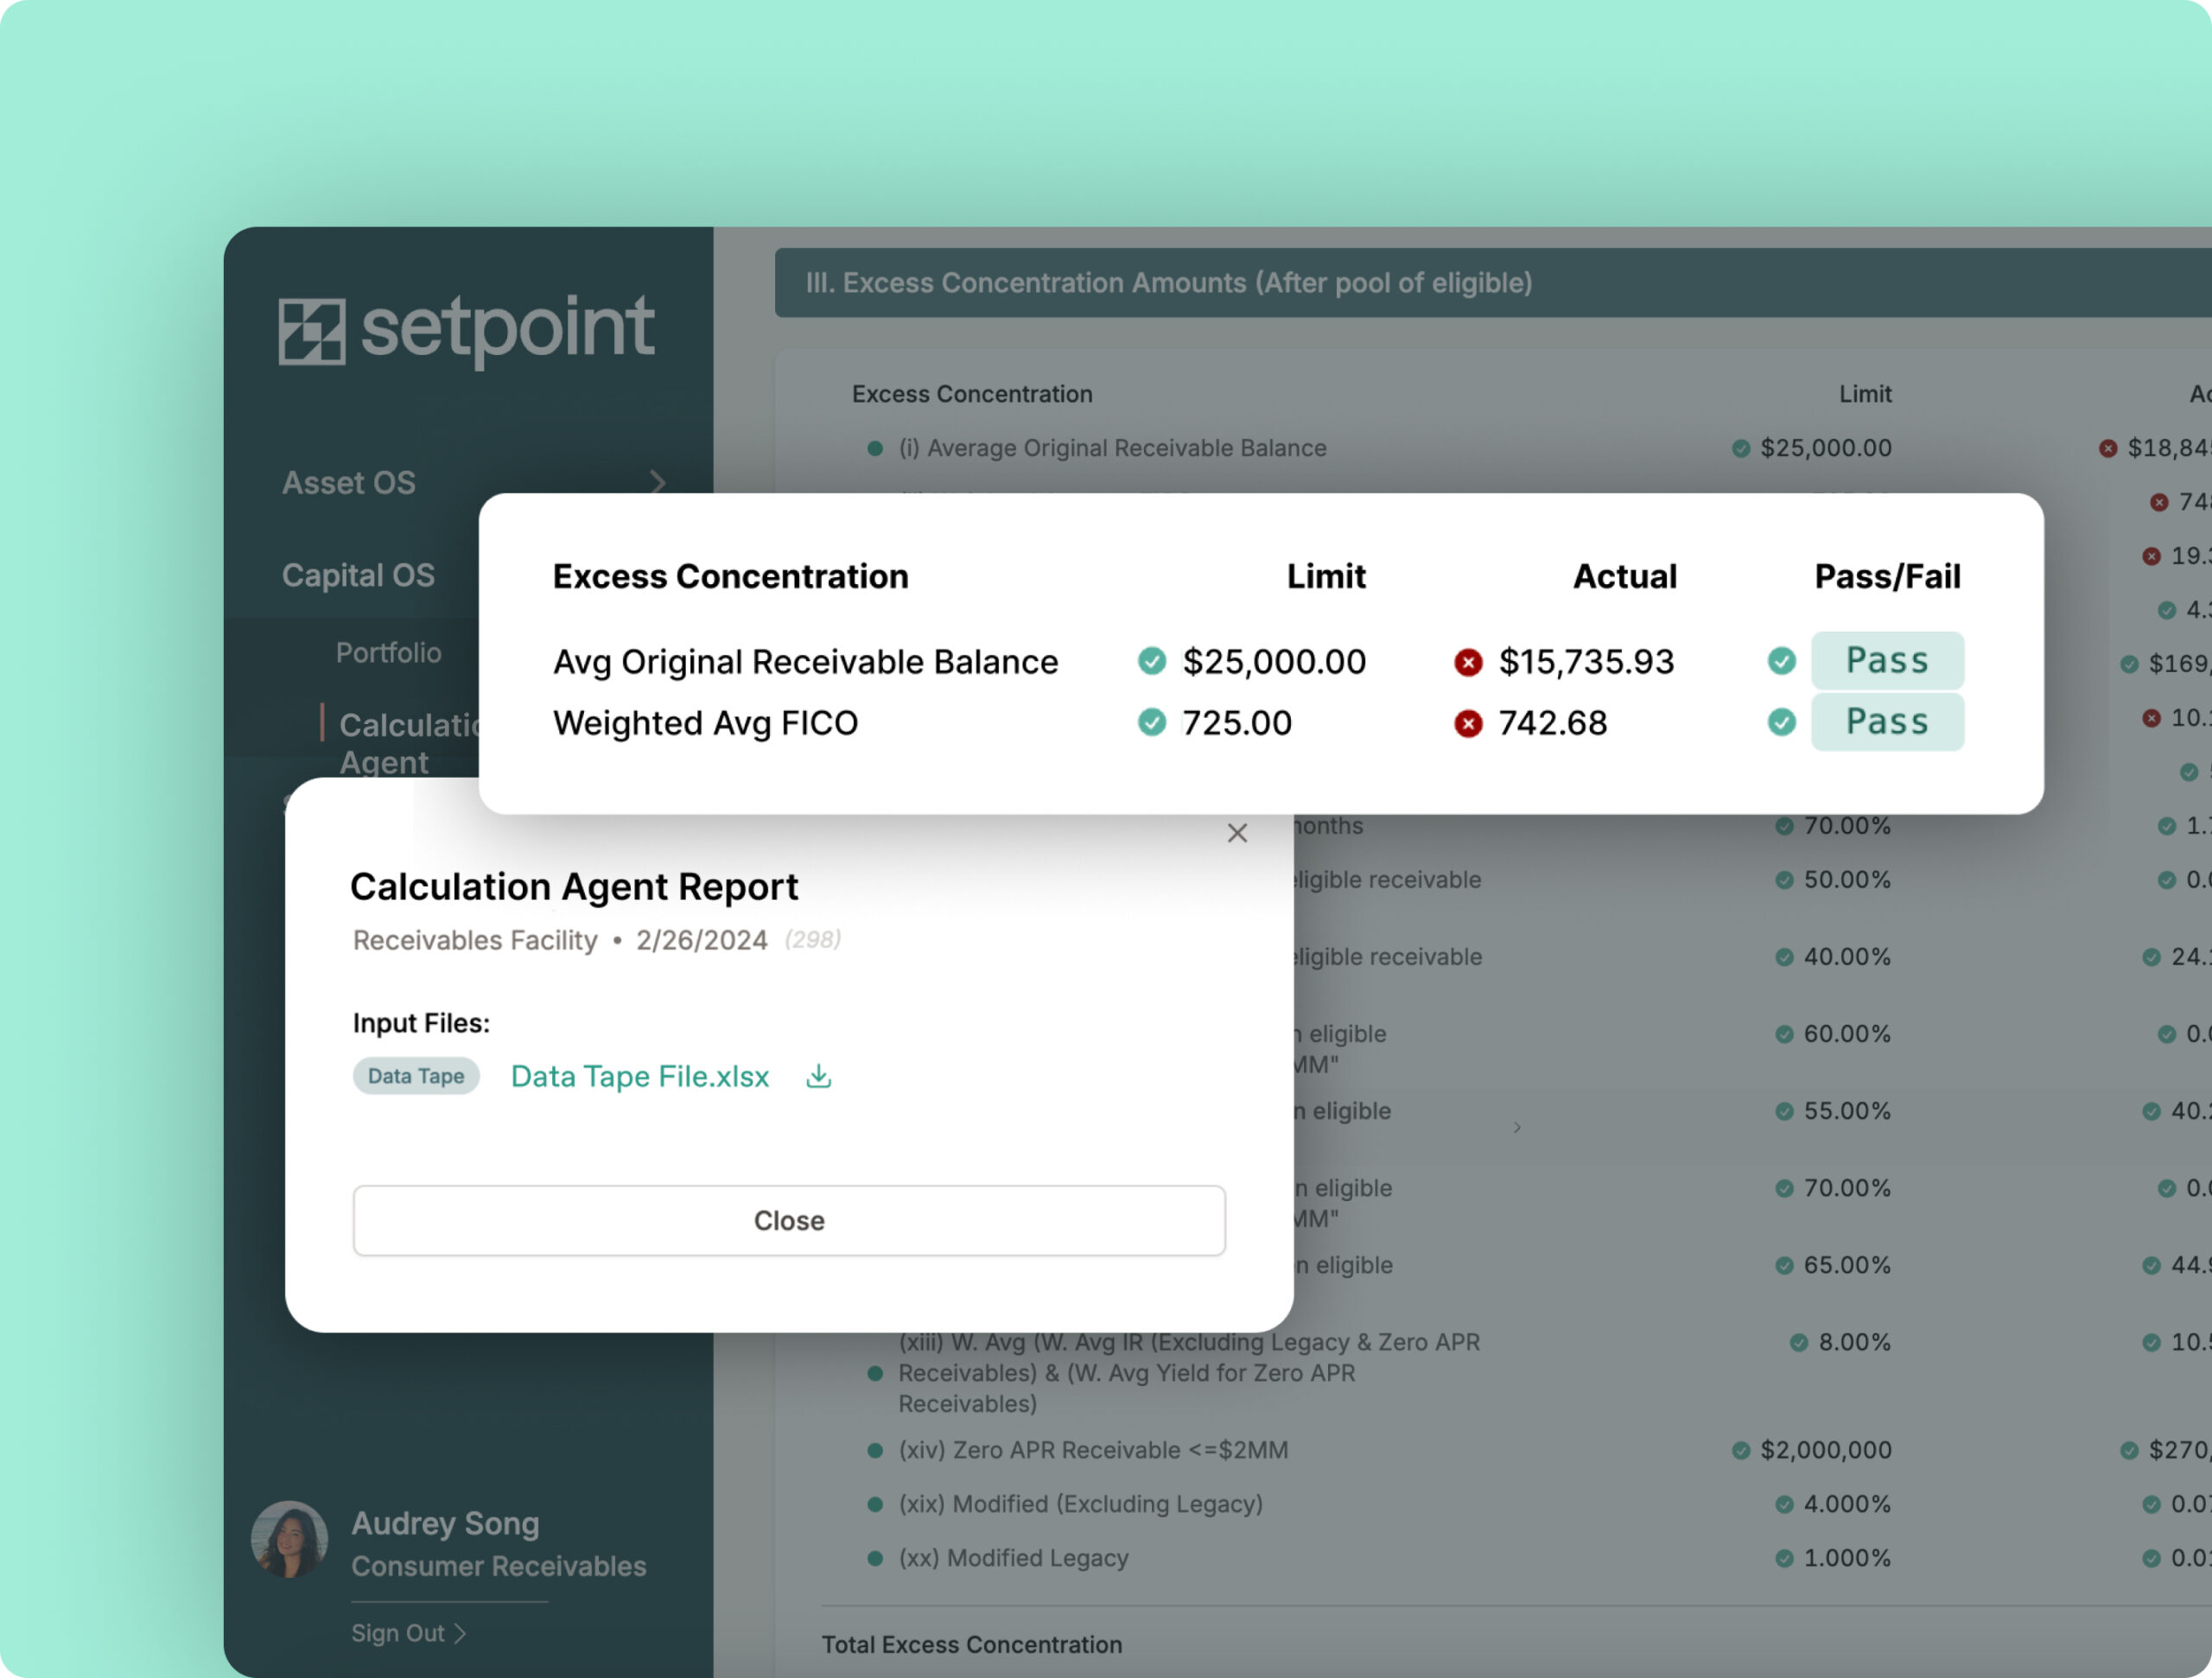Click the red icon beside the Average Original Receivable Balance actual

tap(2110, 448)
